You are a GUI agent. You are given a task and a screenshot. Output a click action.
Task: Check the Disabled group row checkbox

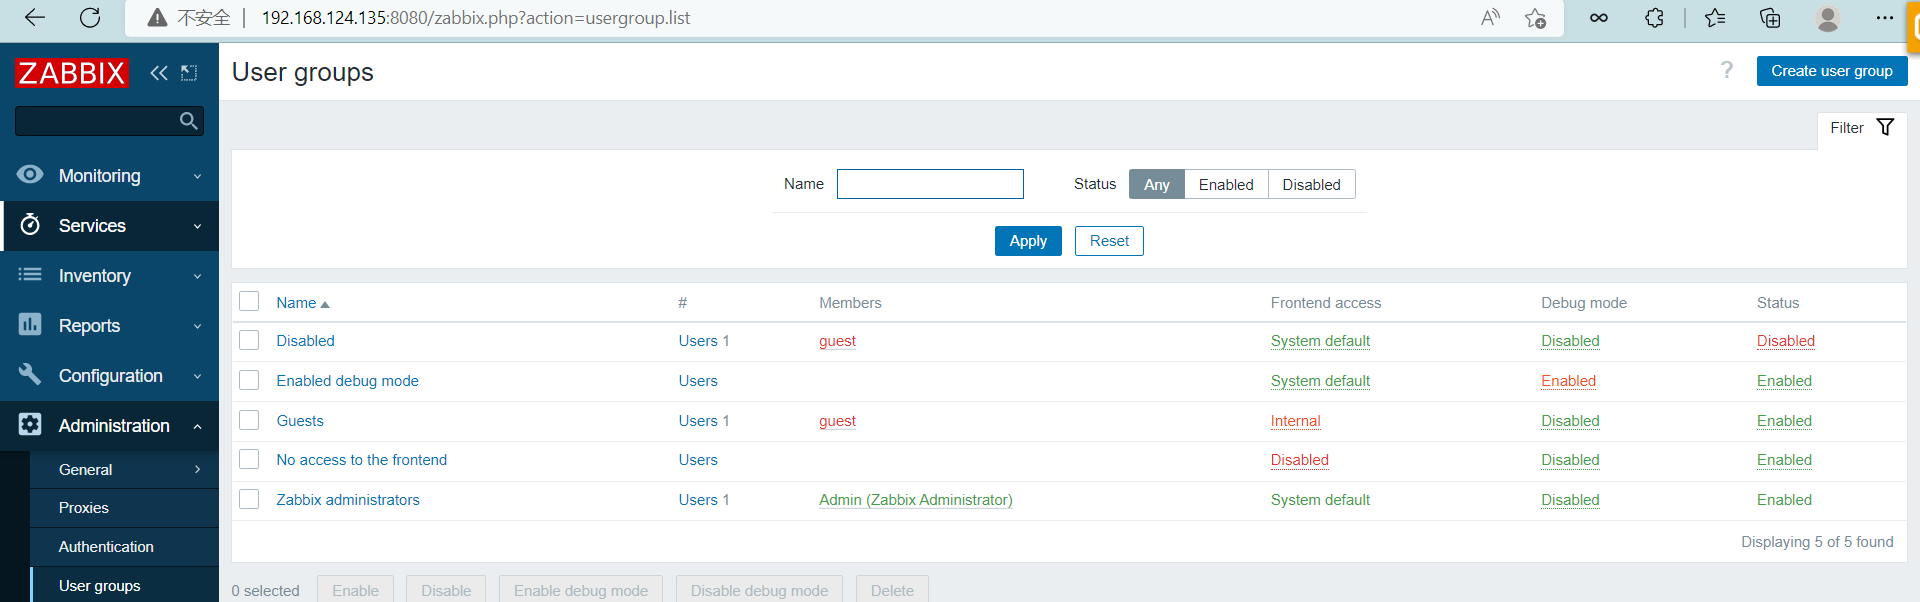[x=249, y=341]
